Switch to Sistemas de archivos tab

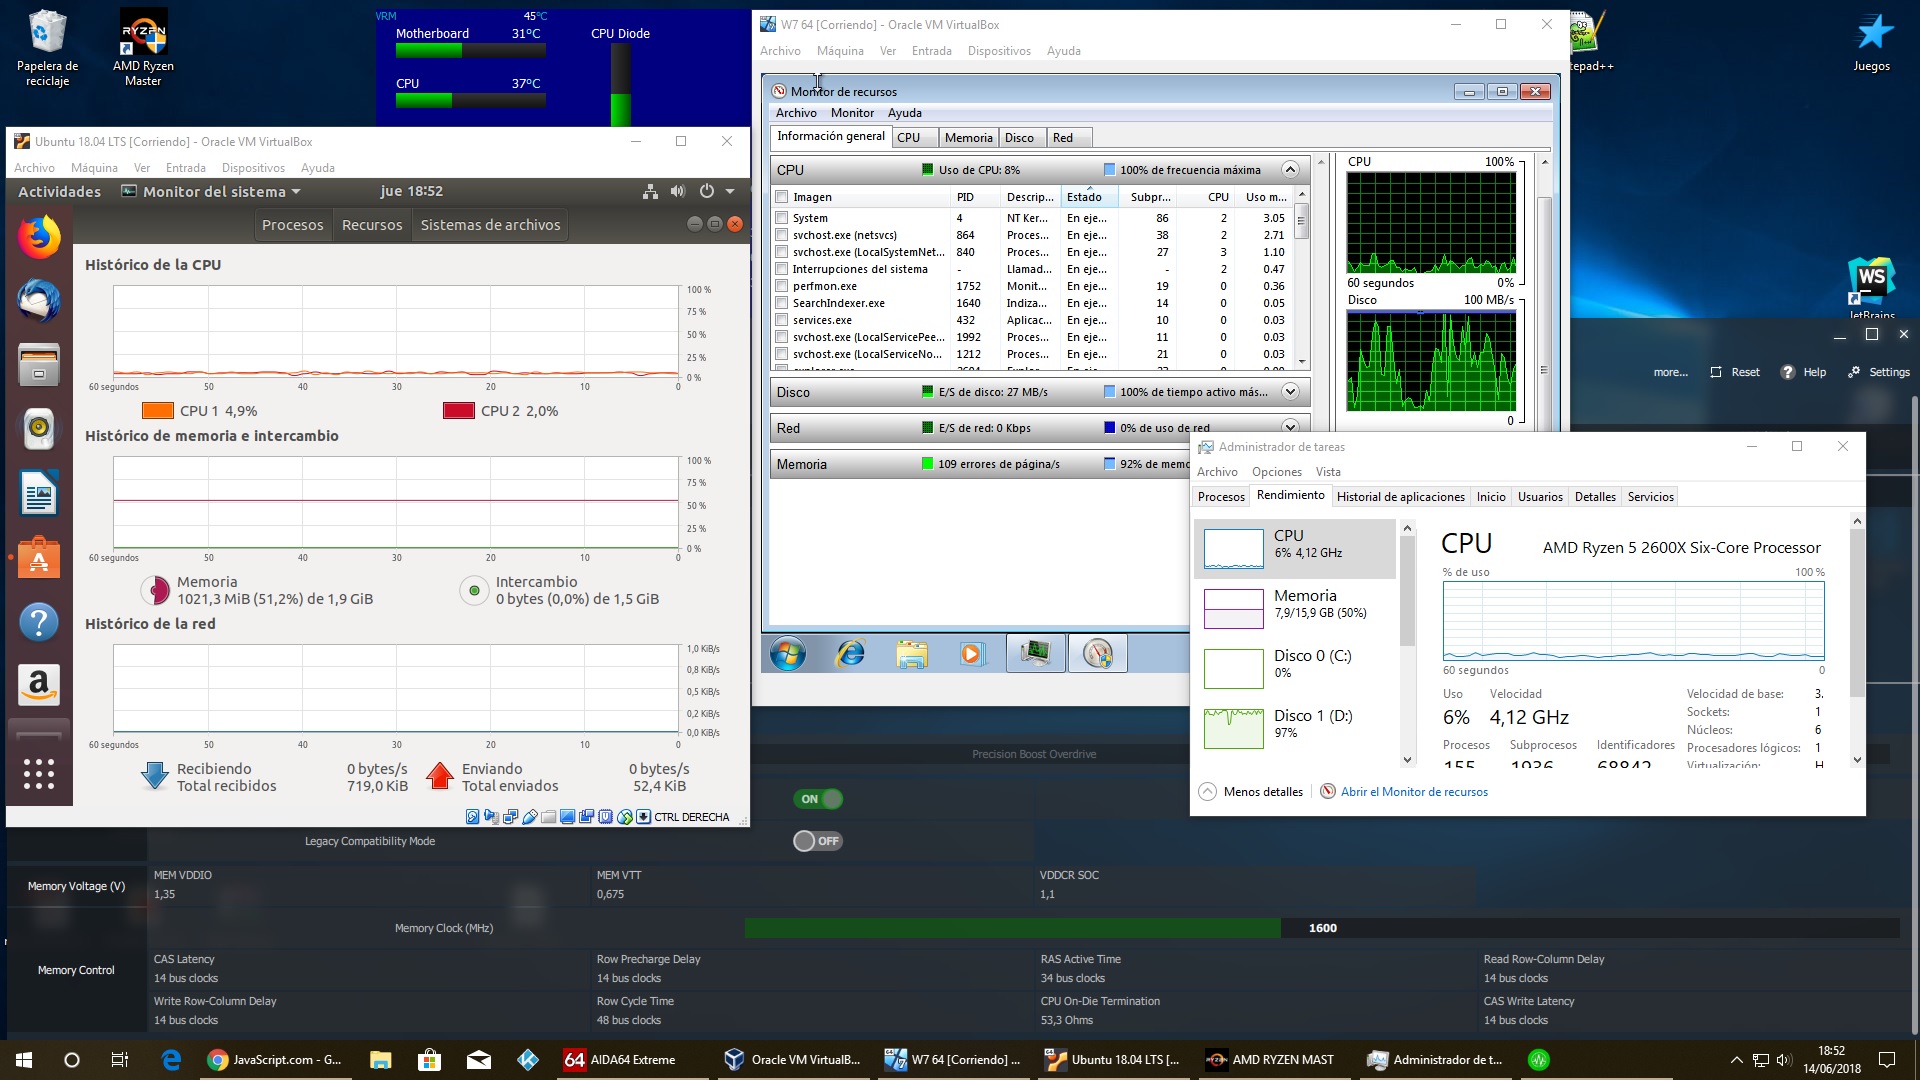[490, 225]
